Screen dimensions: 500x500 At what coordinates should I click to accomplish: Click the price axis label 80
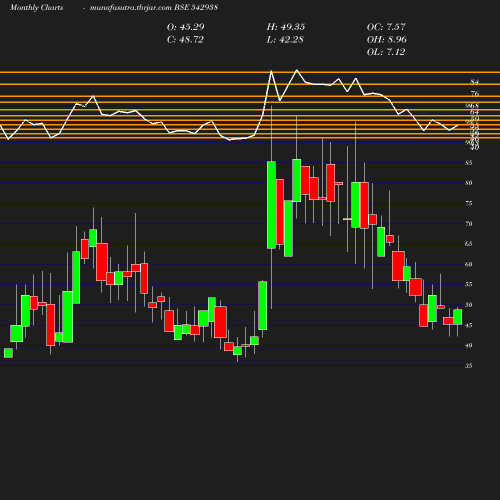469,183
